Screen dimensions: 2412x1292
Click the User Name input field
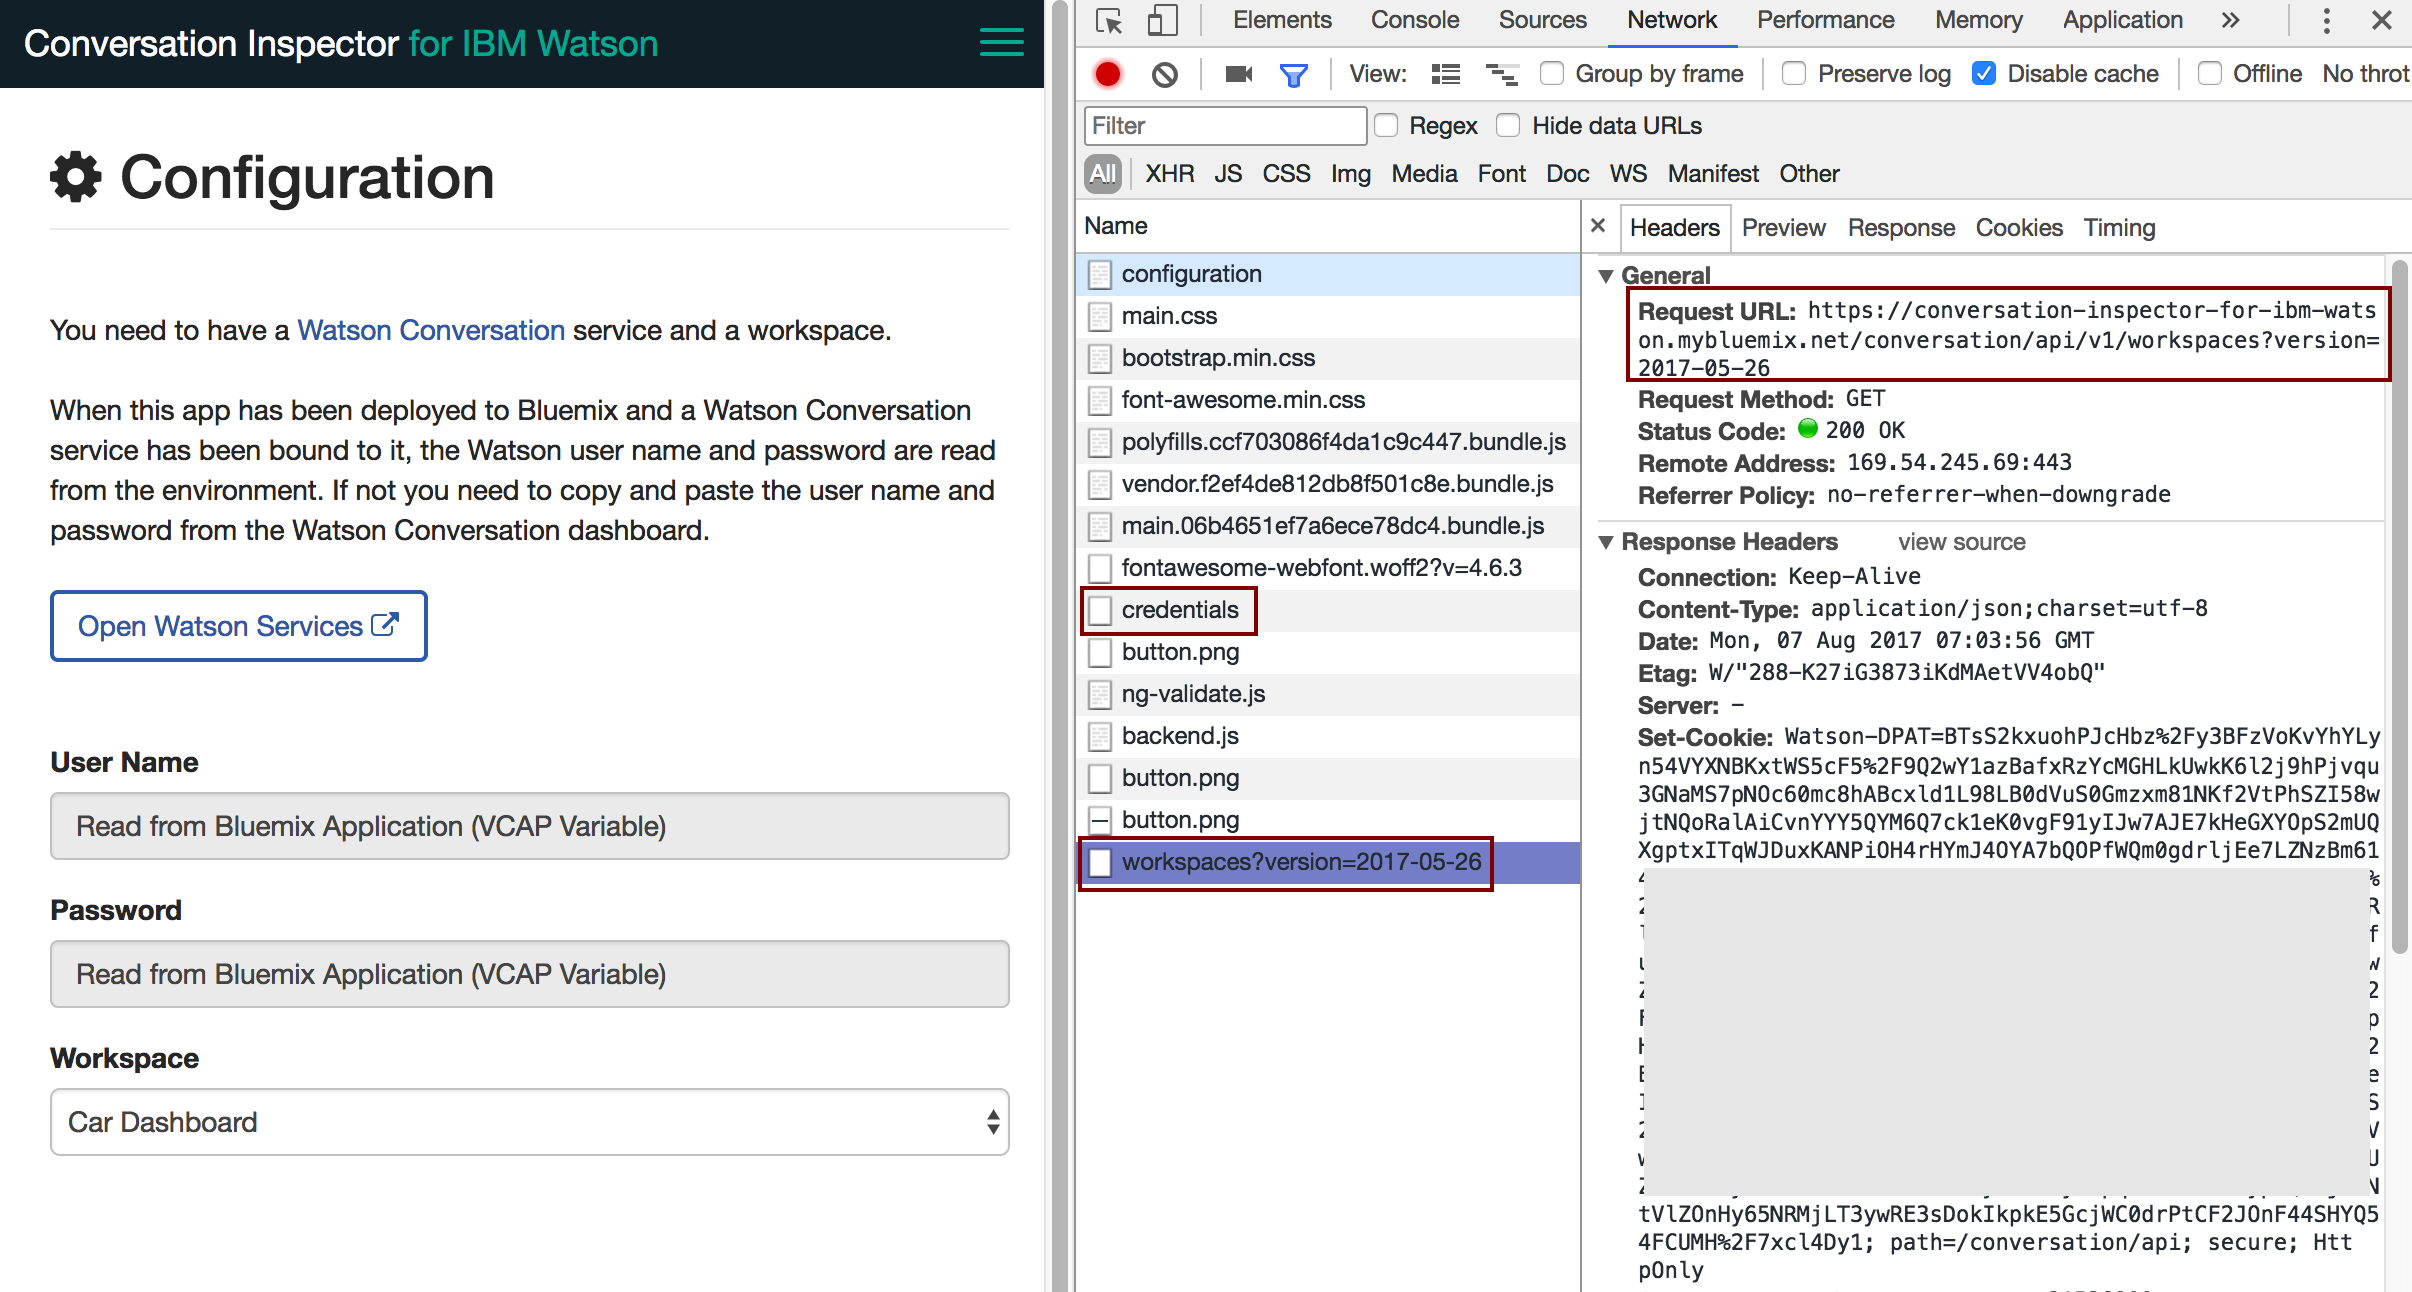point(529,826)
